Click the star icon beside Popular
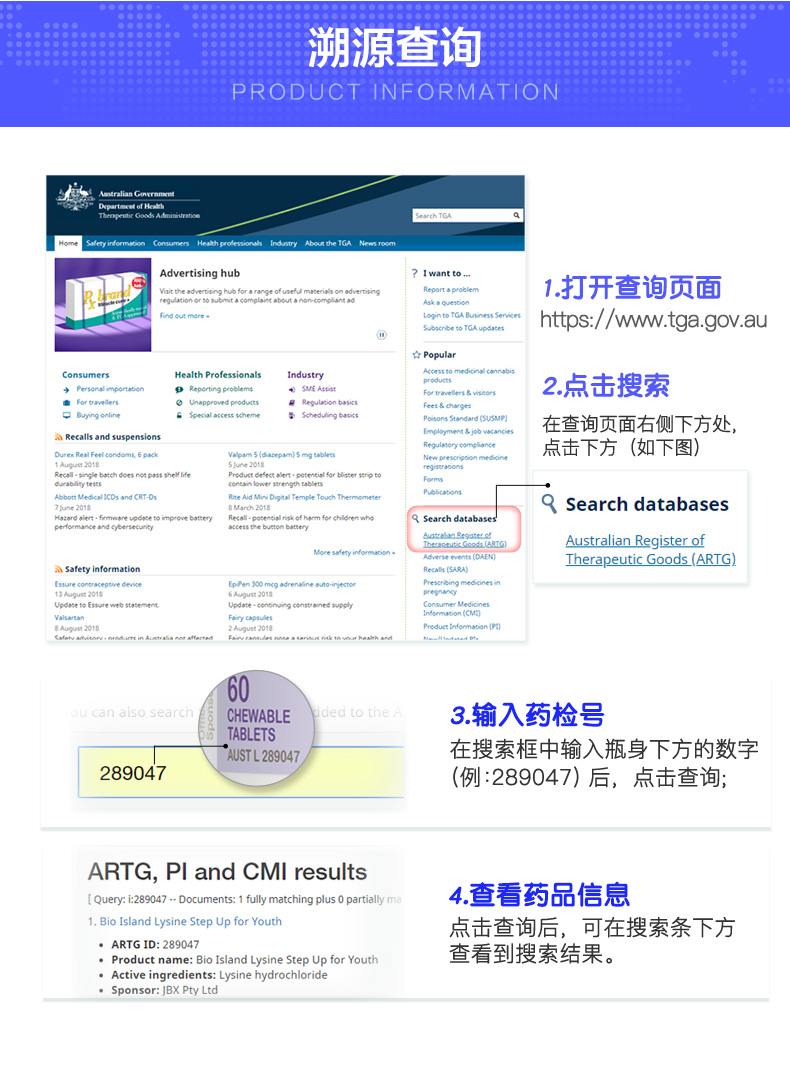Viewport: 790px width, 1065px height. [416, 355]
